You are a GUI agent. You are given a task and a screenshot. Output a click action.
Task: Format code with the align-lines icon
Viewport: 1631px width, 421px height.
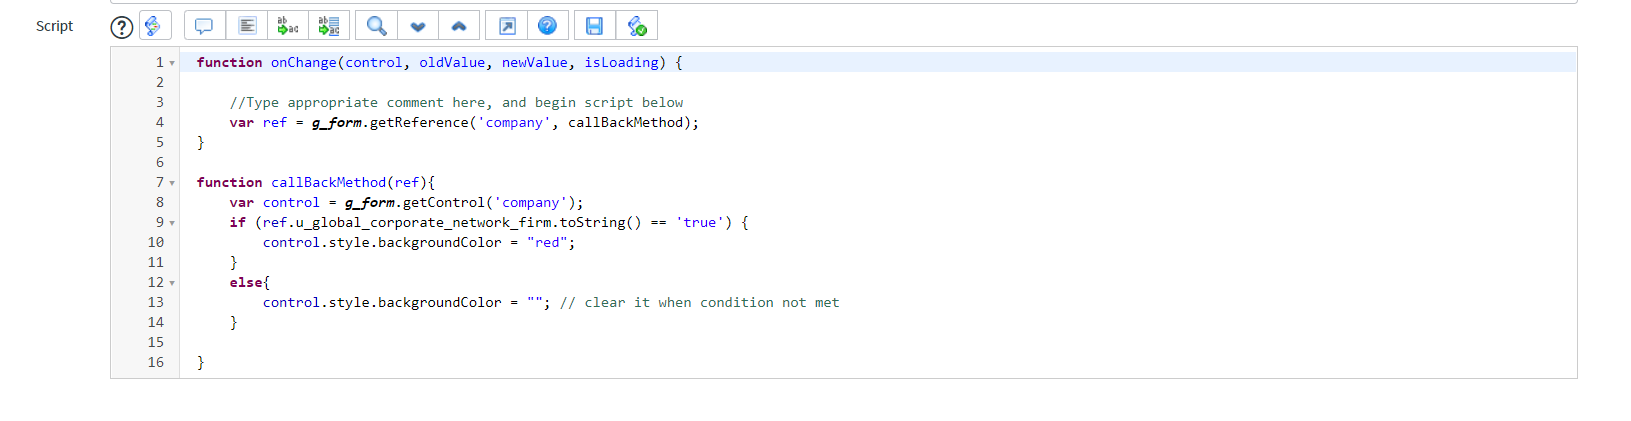click(x=247, y=25)
